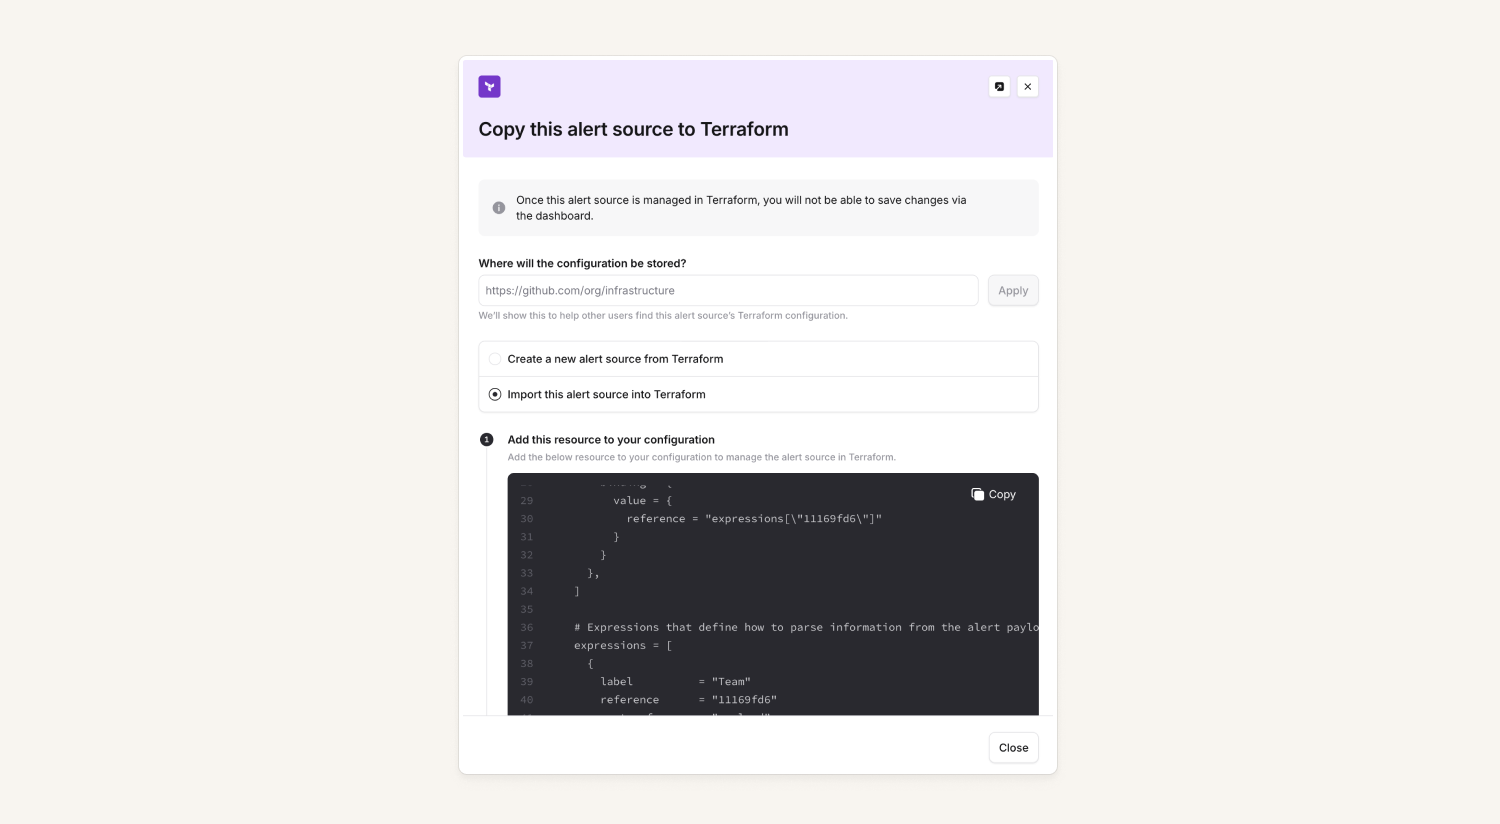Click the info icon in the notice banner
This screenshot has width=1500, height=824.
click(499, 208)
